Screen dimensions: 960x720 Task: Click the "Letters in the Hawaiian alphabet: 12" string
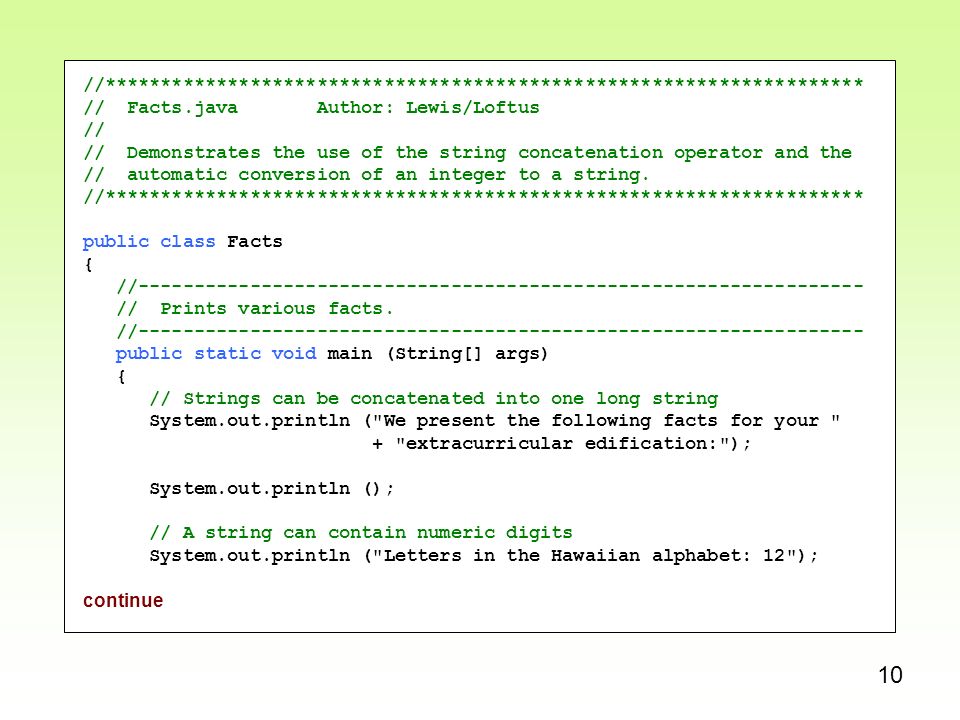(x=588, y=556)
